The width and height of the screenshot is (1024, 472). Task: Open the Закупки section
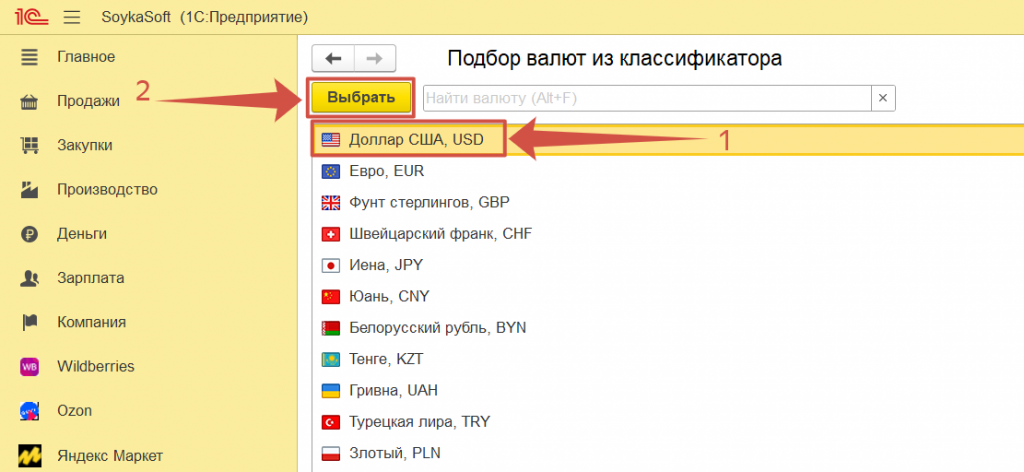84,145
